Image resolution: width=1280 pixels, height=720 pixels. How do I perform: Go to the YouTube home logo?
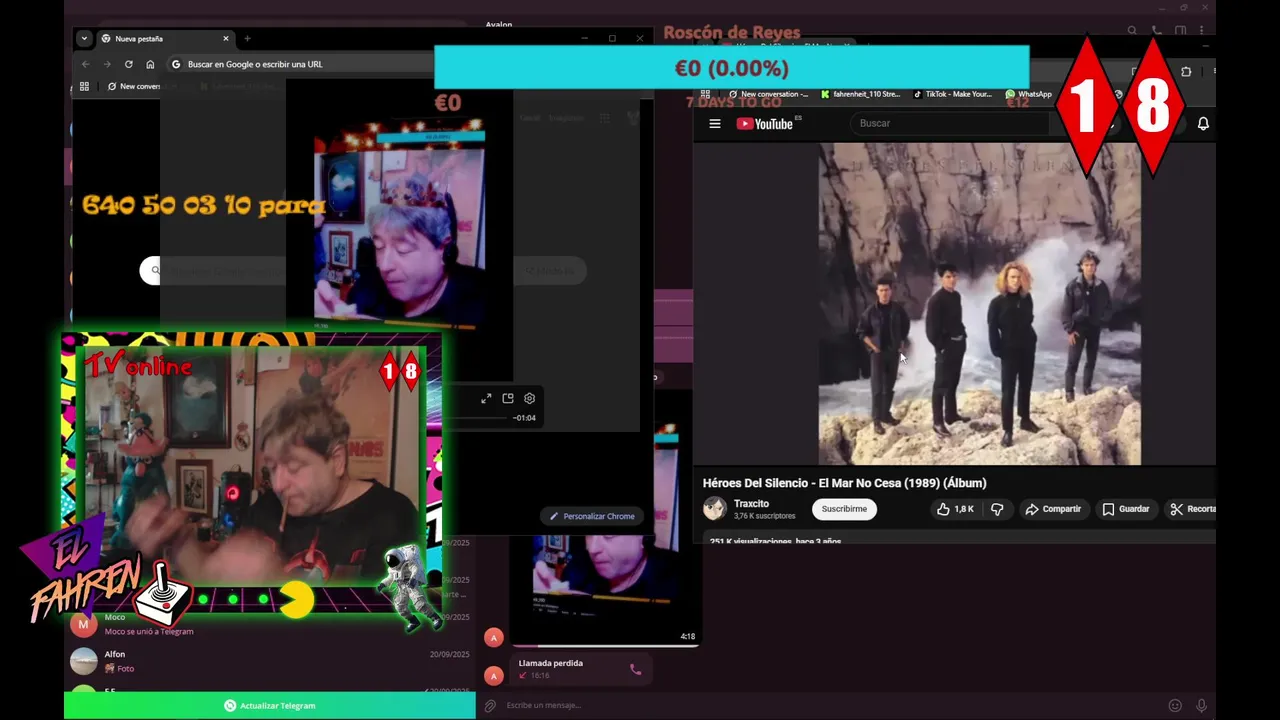[x=767, y=124]
